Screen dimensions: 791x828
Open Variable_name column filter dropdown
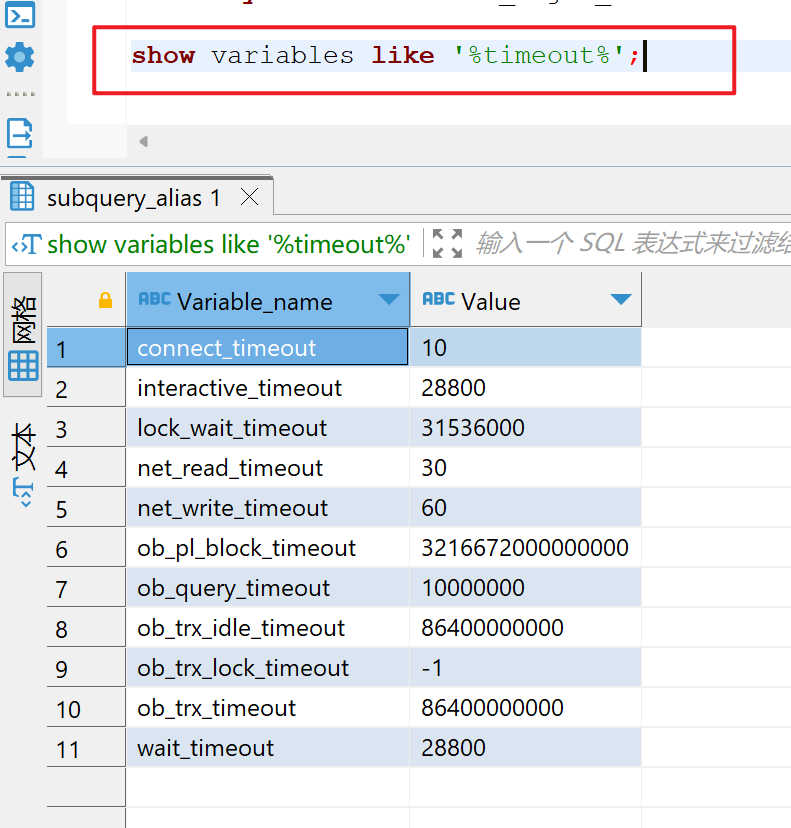pyautogui.click(x=389, y=300)
